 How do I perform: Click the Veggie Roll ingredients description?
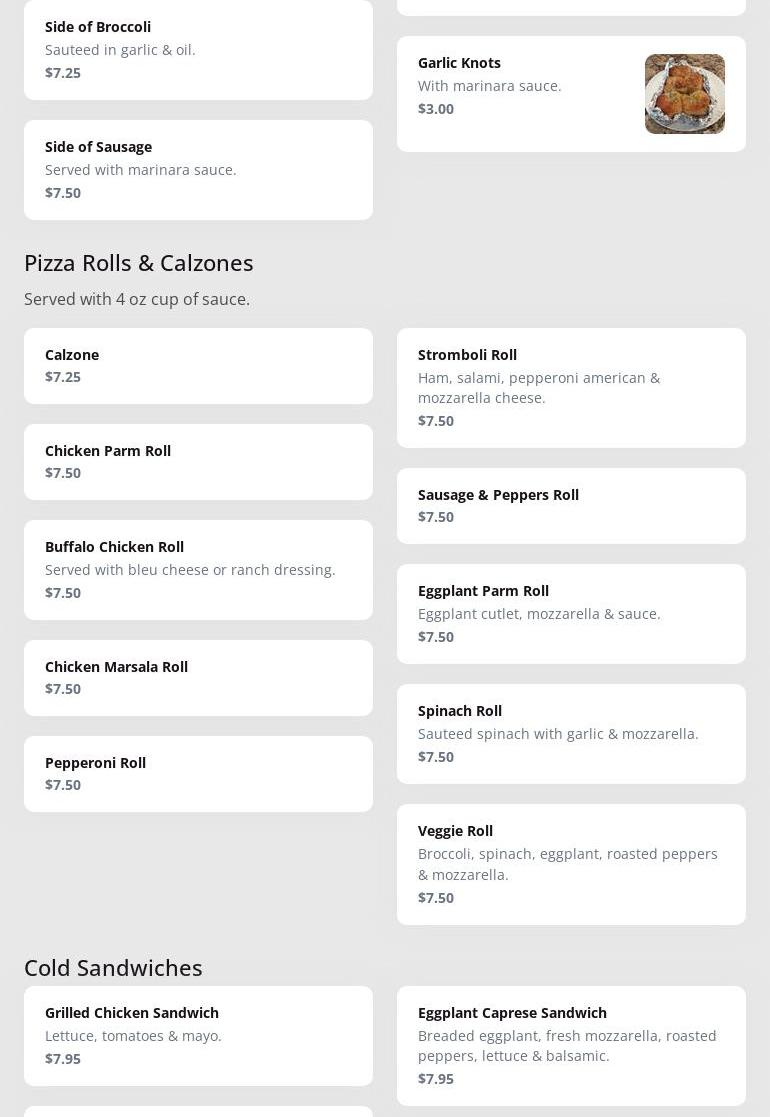[567, 864]
